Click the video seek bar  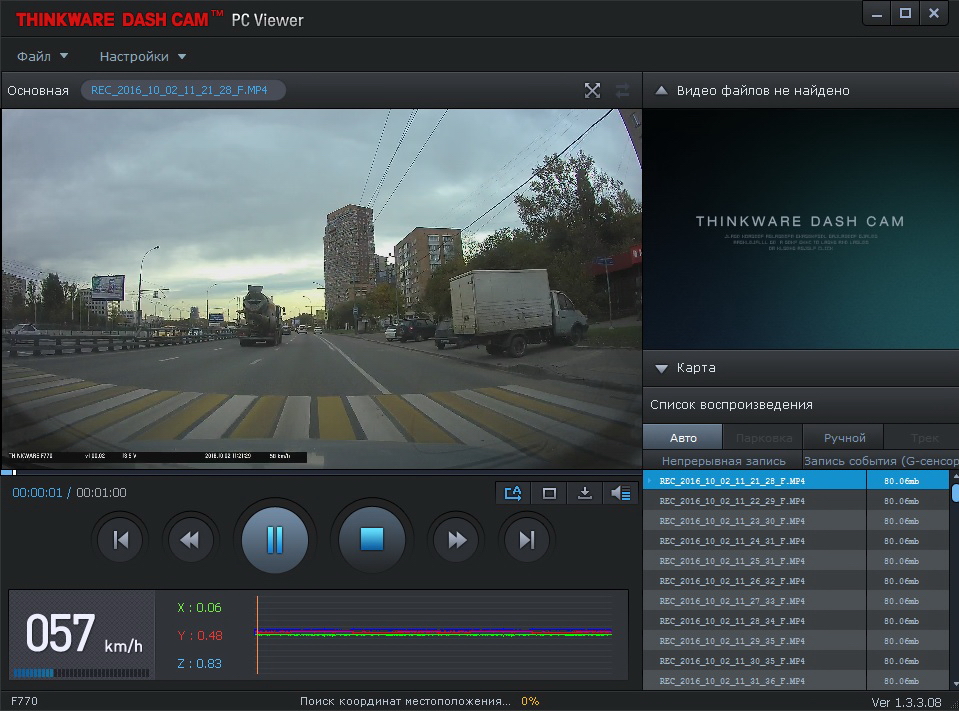pos(322,472)
